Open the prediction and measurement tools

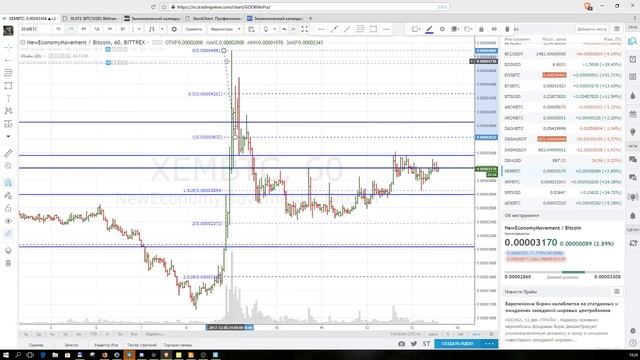(8, 124)
